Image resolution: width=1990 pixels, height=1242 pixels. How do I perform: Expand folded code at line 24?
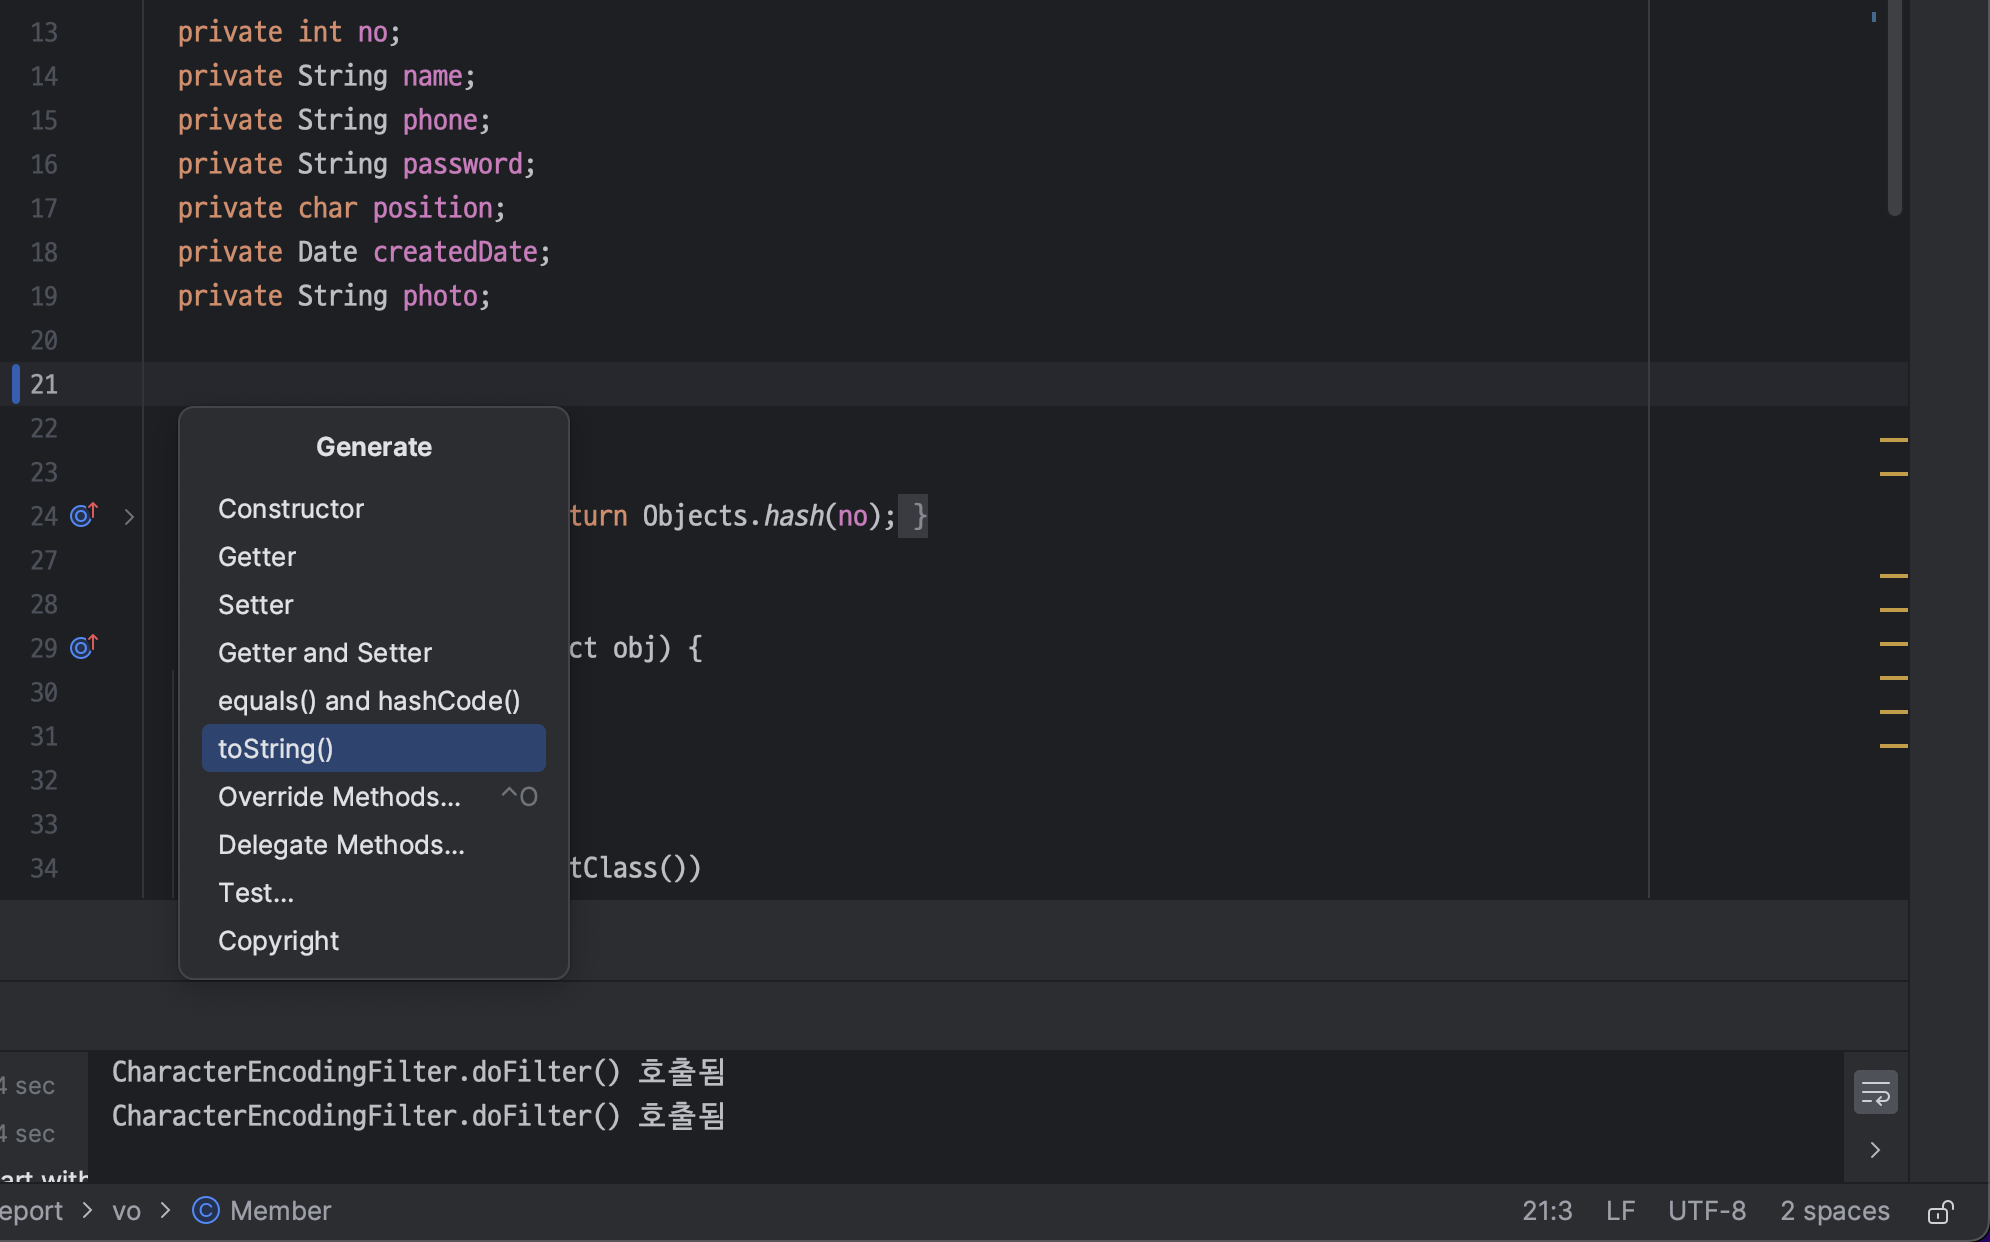tap(129, 516)
